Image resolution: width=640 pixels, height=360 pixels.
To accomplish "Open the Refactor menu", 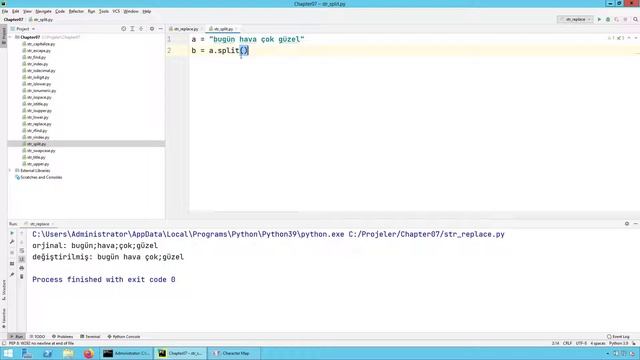I will (76, 11).
